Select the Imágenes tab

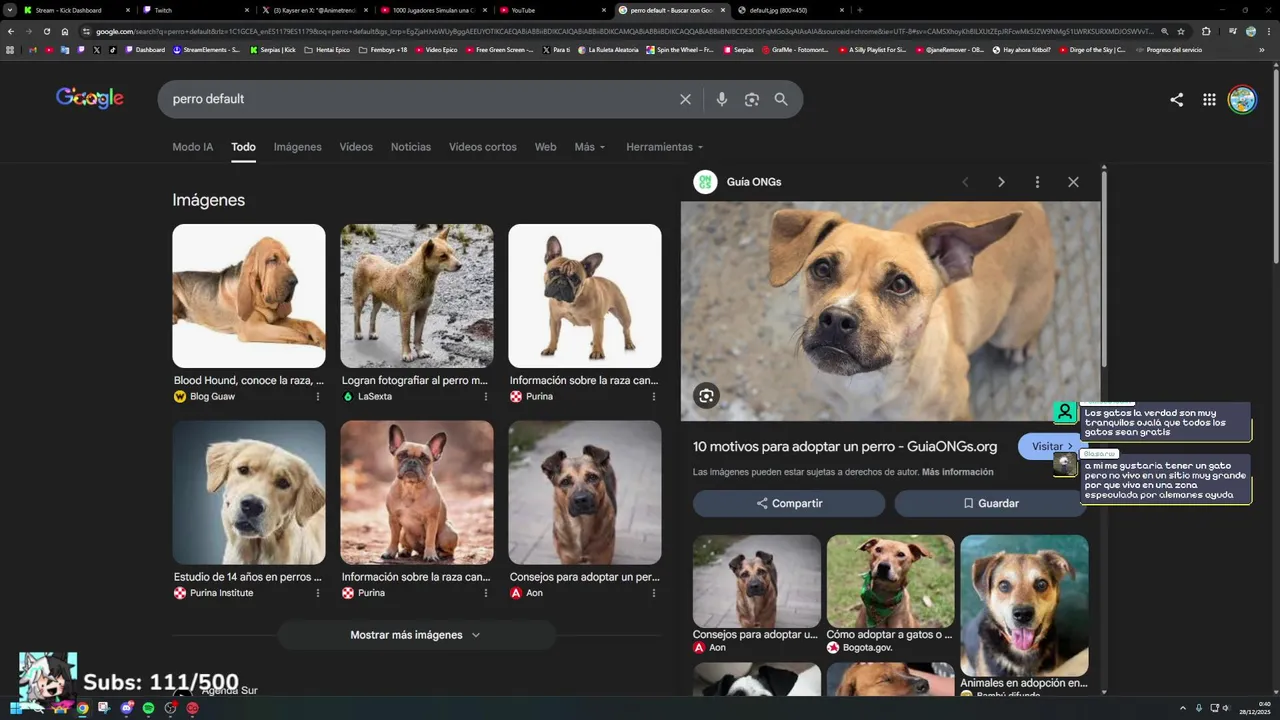[298, 147]
